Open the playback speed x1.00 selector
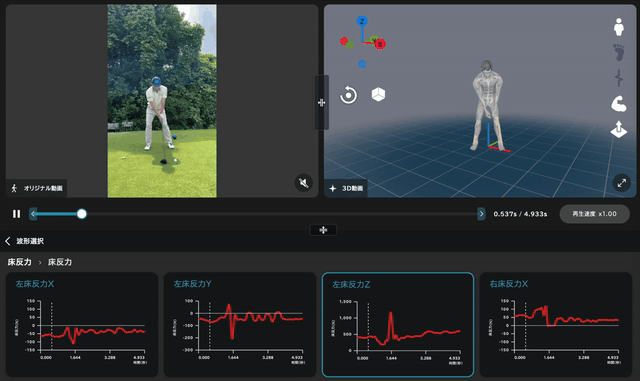640x381 pixels. click(594, 214)
